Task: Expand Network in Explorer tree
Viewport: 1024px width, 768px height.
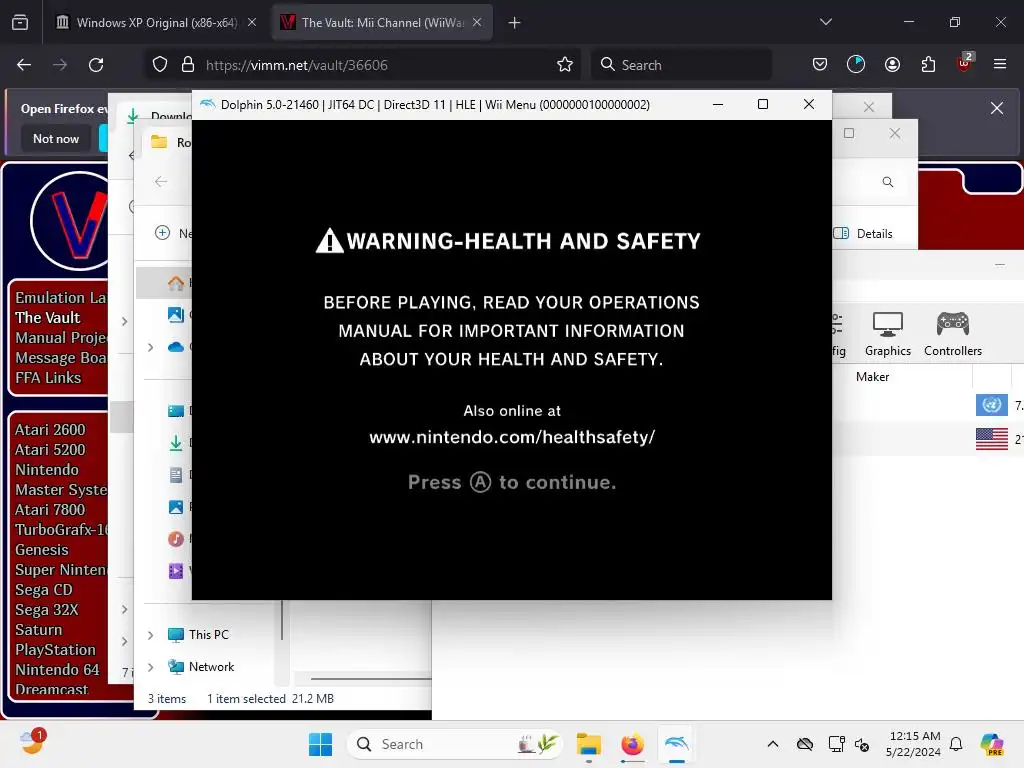Action: tap(151, 667)
